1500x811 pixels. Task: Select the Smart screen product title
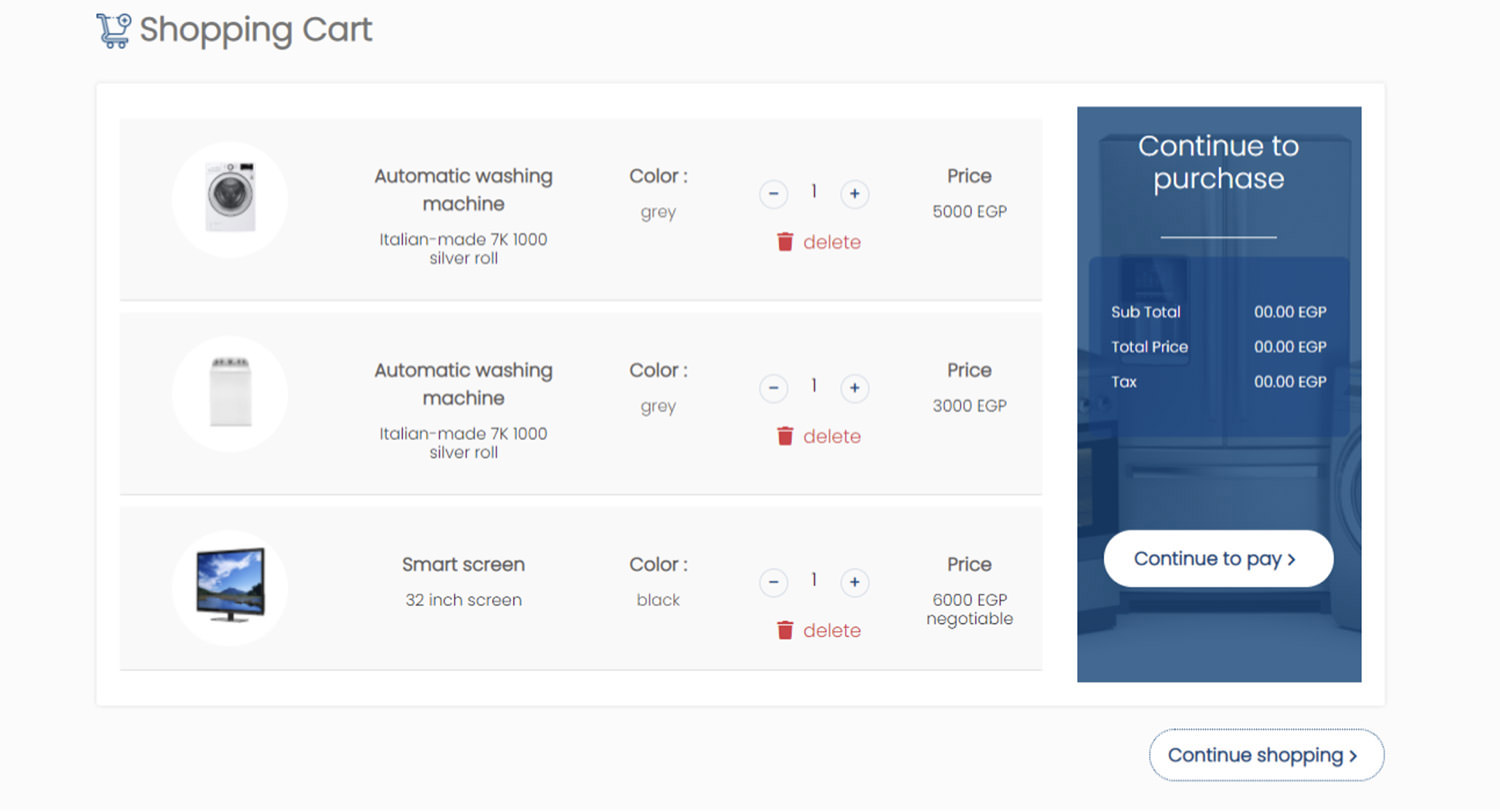[463, 564]
